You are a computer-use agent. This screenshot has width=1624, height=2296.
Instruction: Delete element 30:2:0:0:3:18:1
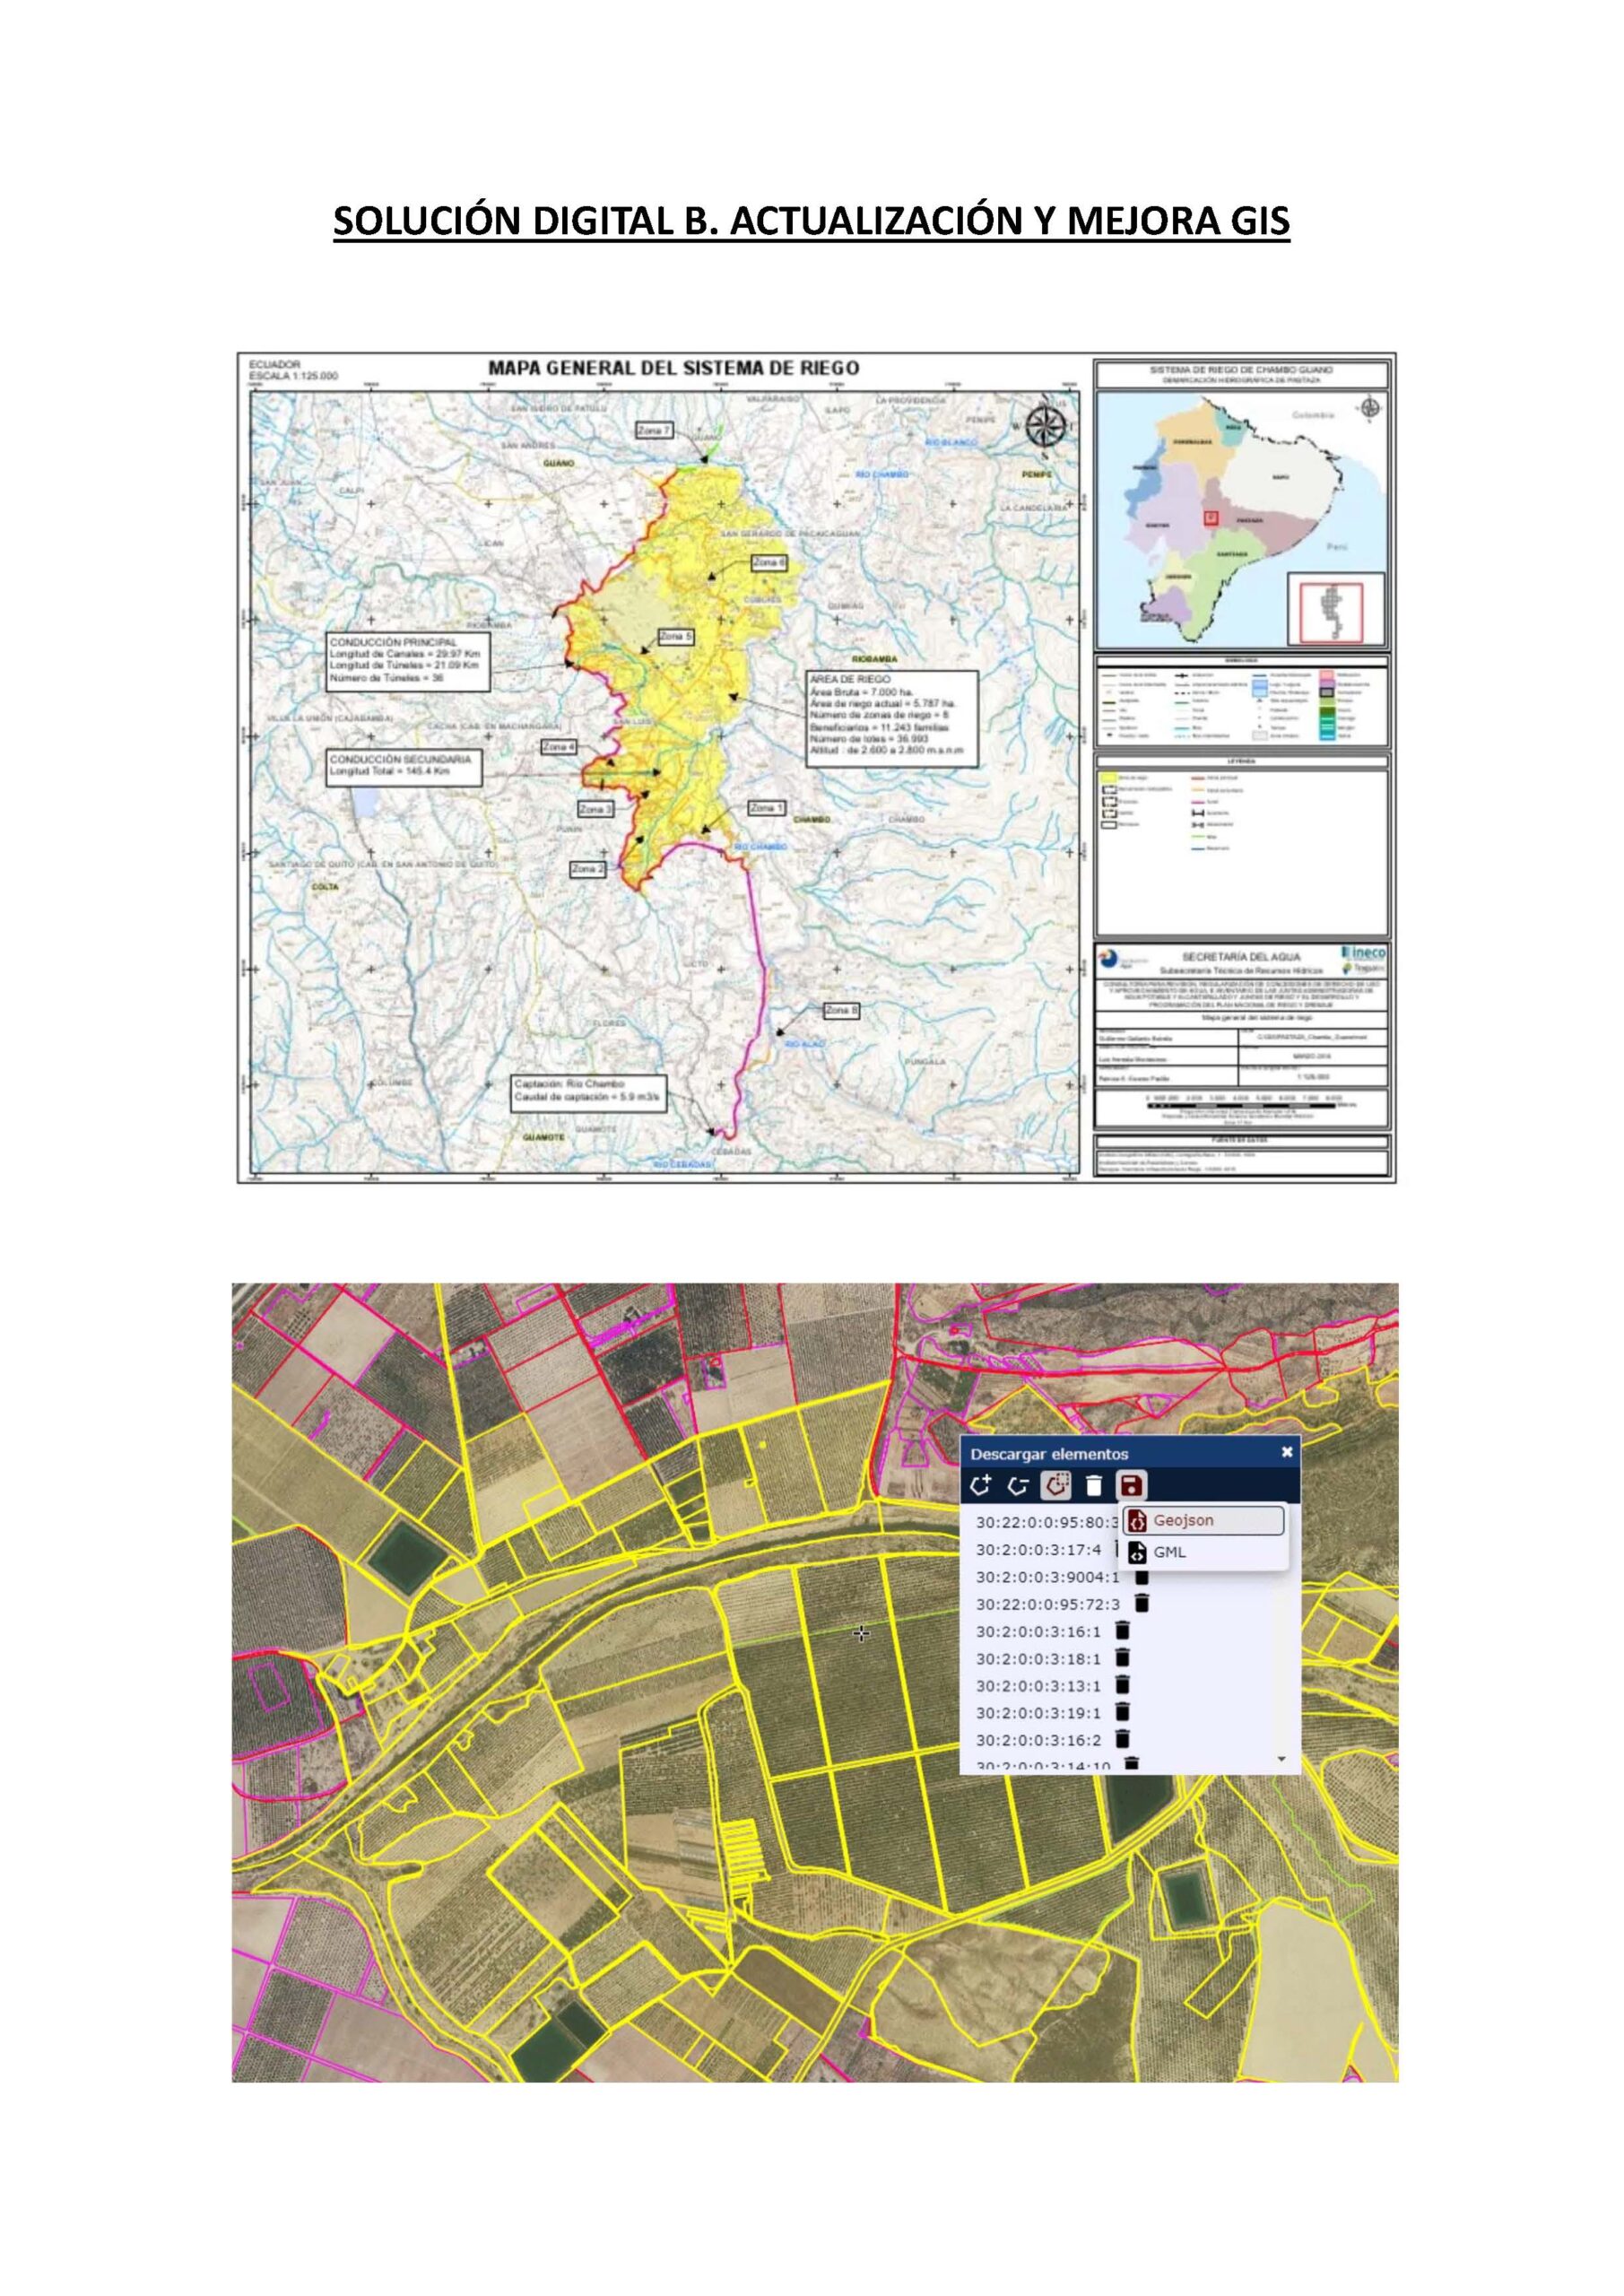click(x=1123, y=1659)
